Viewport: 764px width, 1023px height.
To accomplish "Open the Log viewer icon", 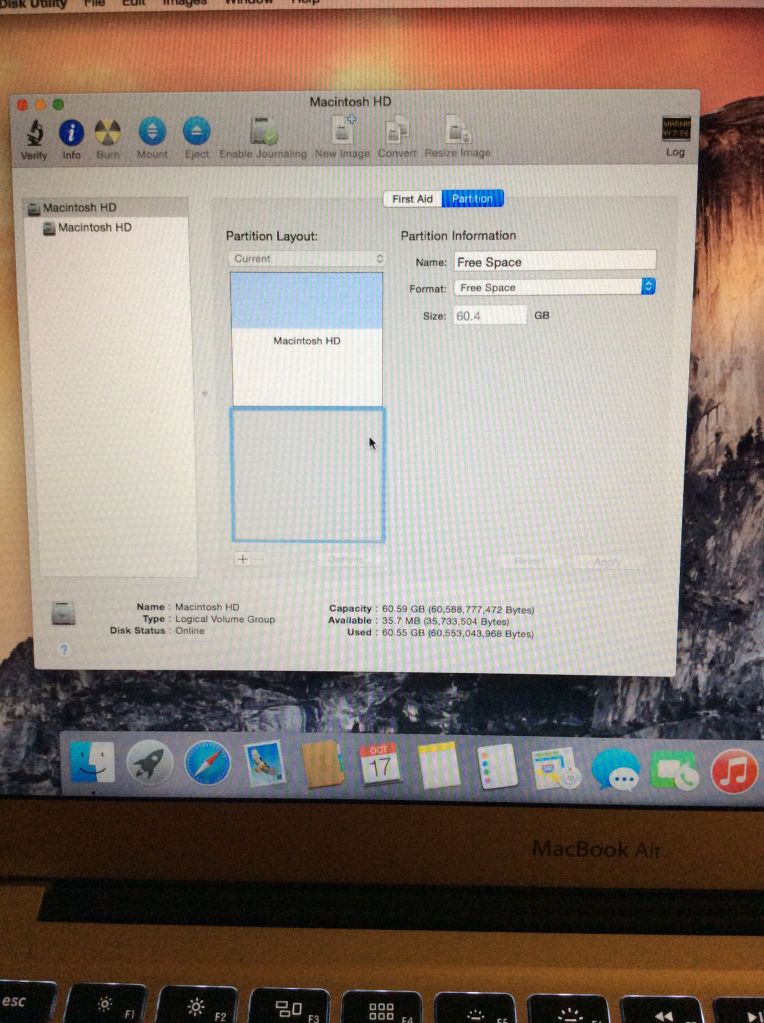I will [675, 129].
